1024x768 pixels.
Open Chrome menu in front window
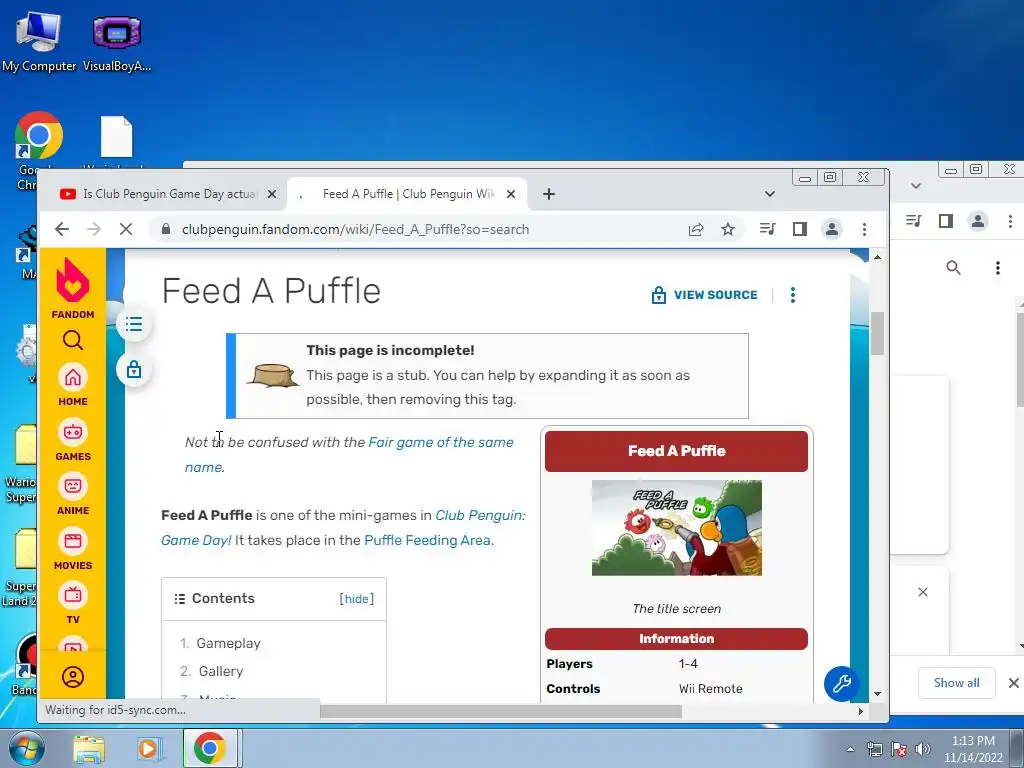pos(865,229)
